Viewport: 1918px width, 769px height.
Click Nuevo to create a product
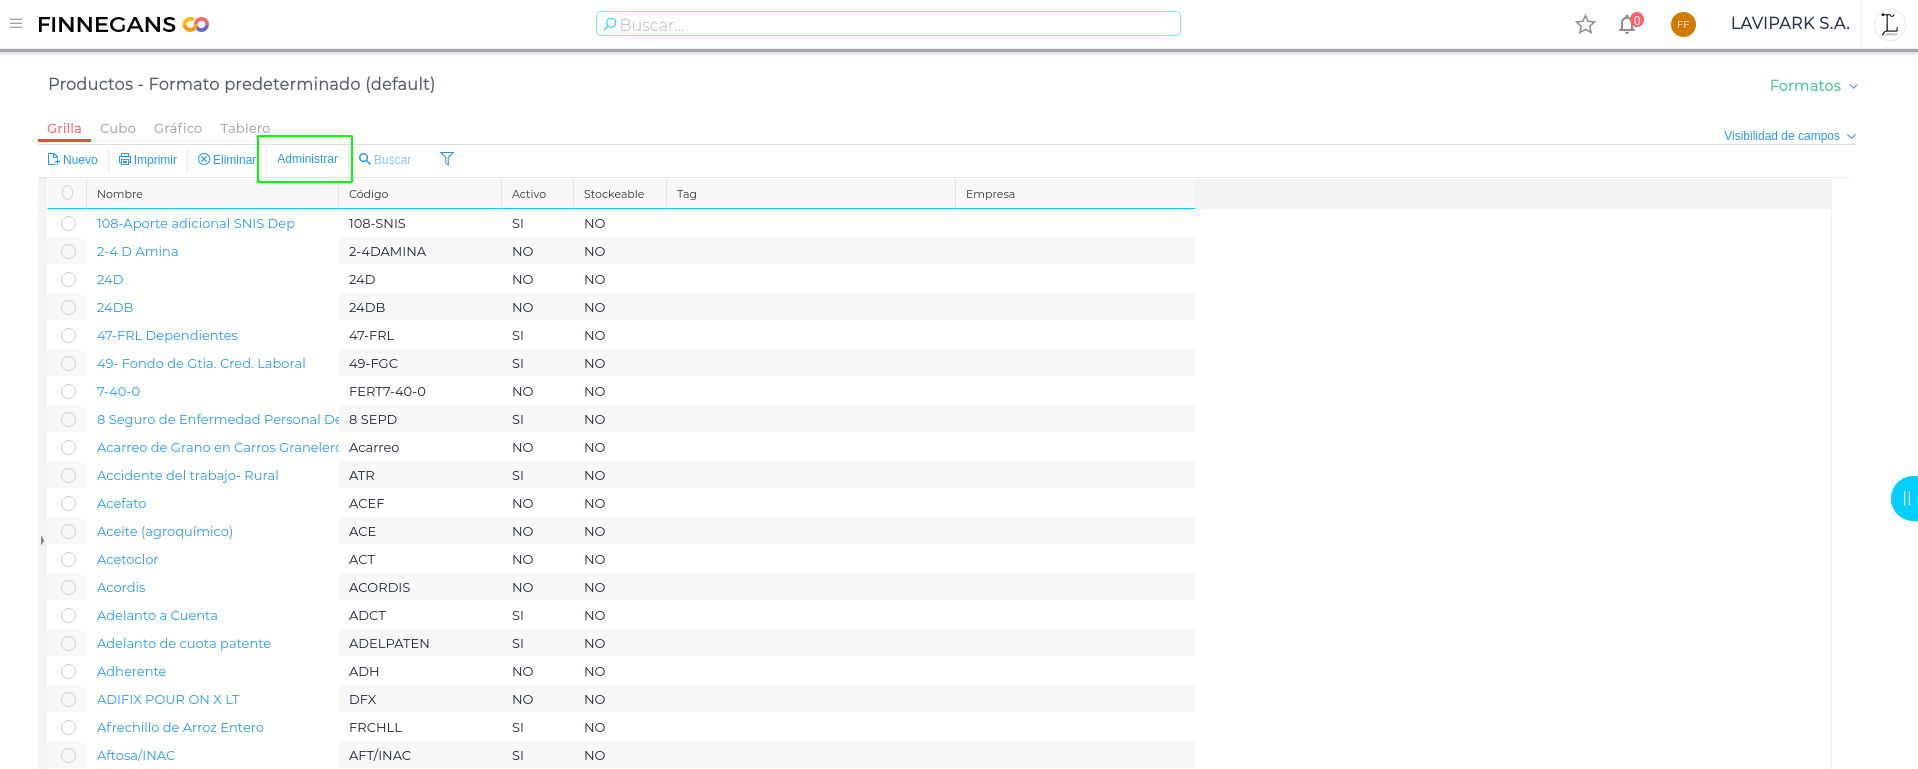point(73,160)
